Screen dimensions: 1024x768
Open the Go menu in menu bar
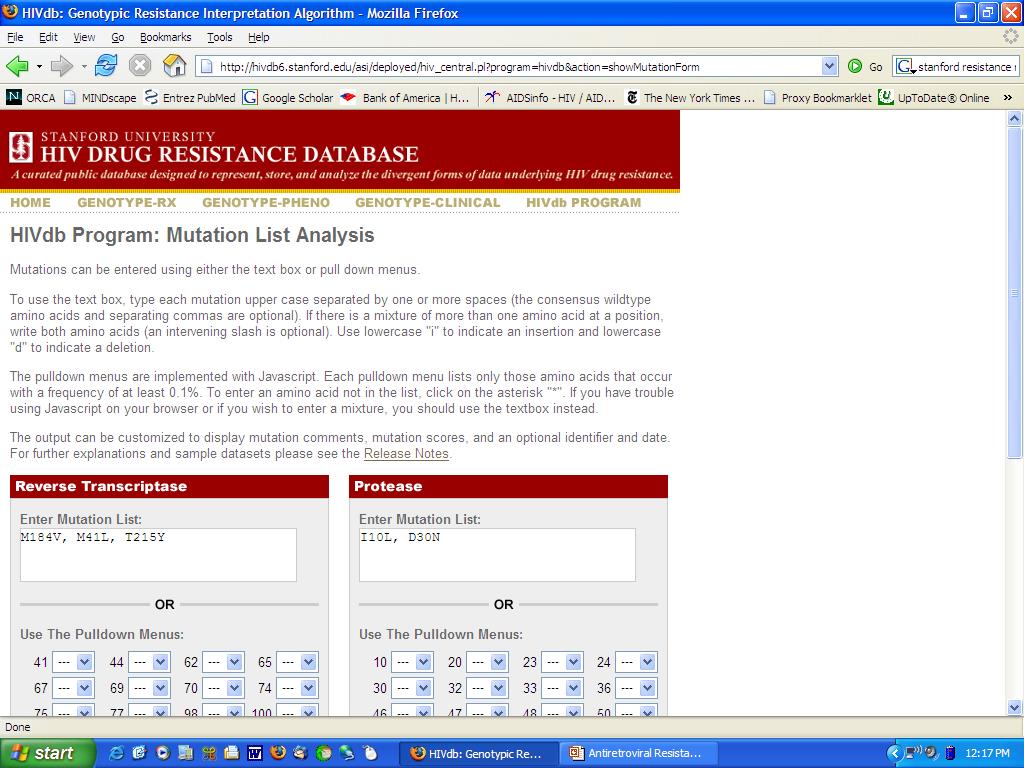tap(118, 37)
